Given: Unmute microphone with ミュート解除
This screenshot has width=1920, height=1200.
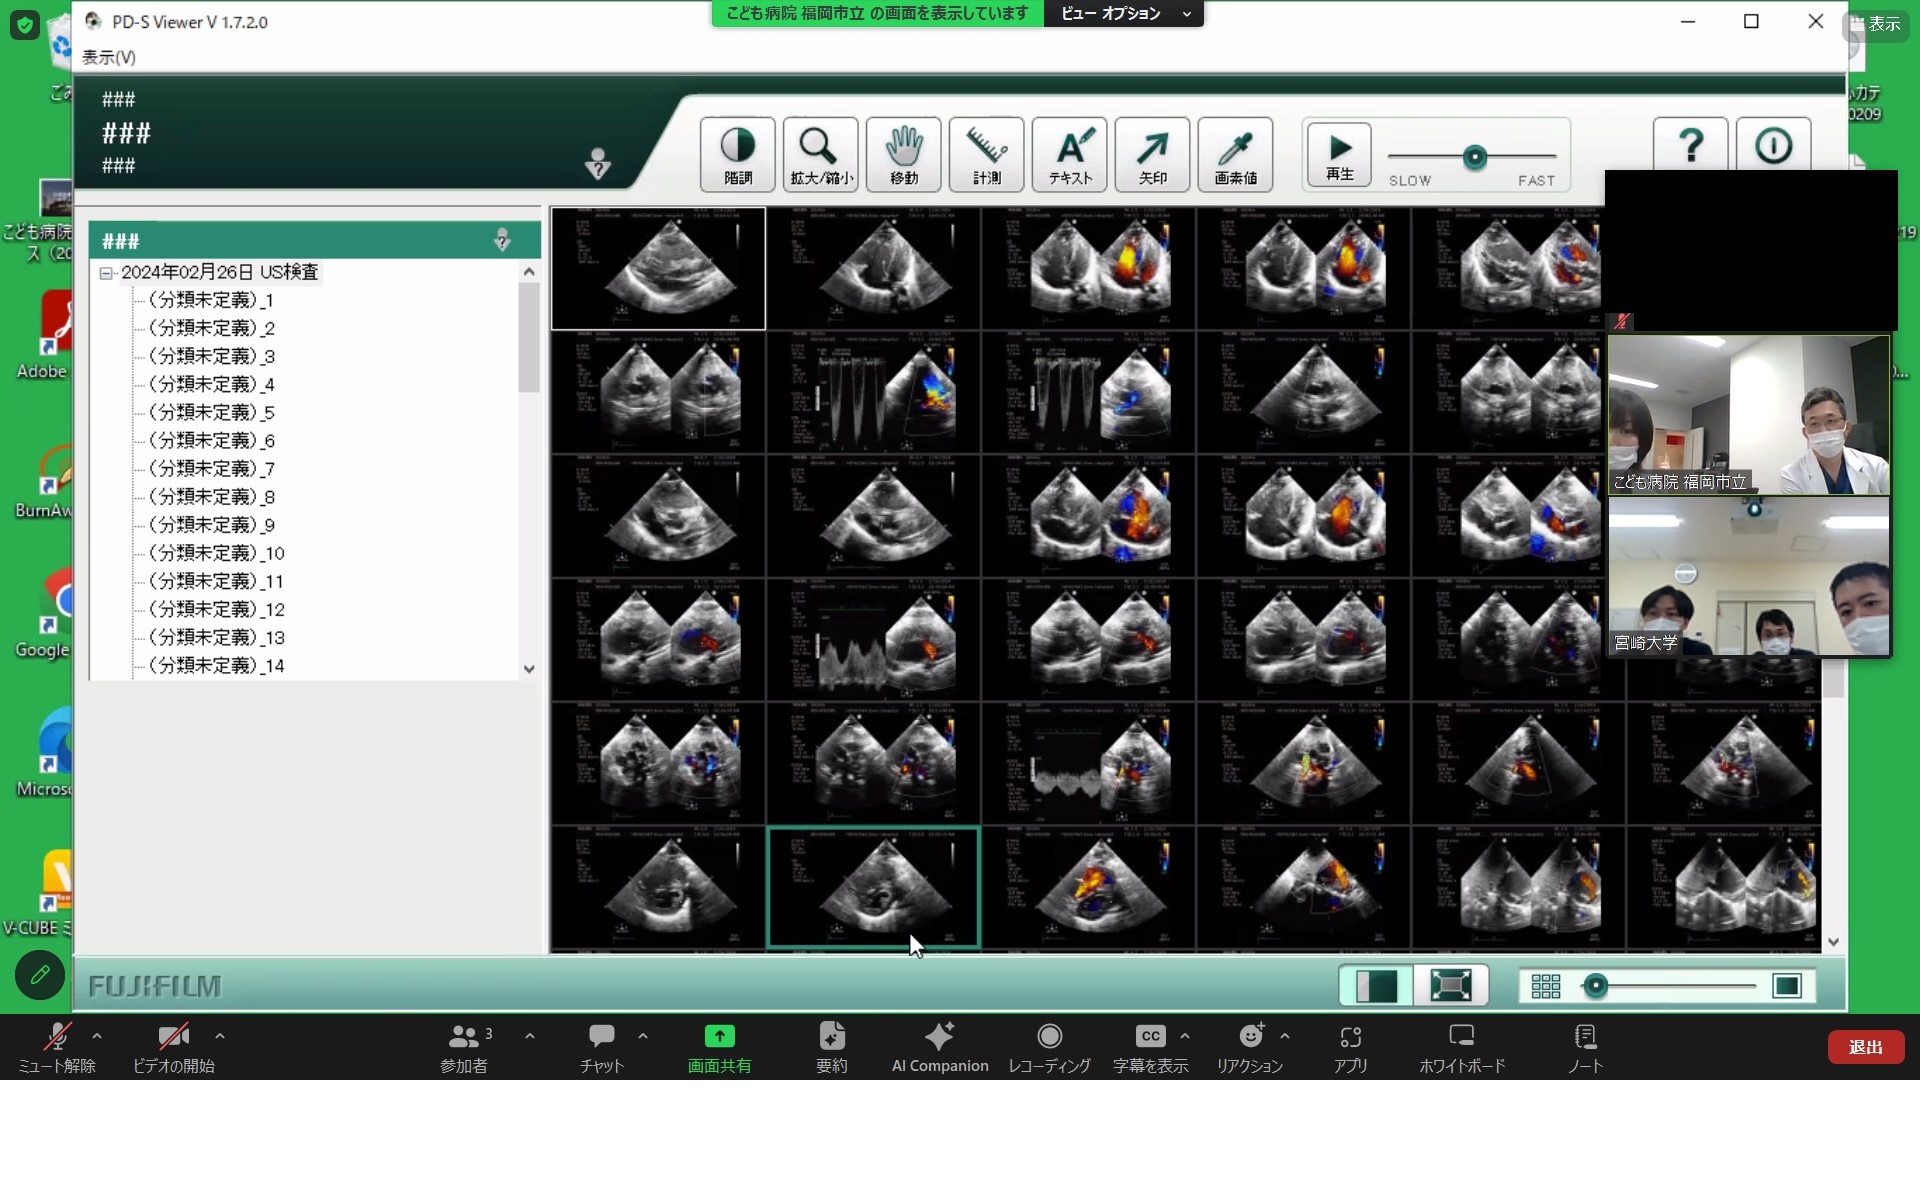Looking at the screenshot, I should coord(57,1046).
